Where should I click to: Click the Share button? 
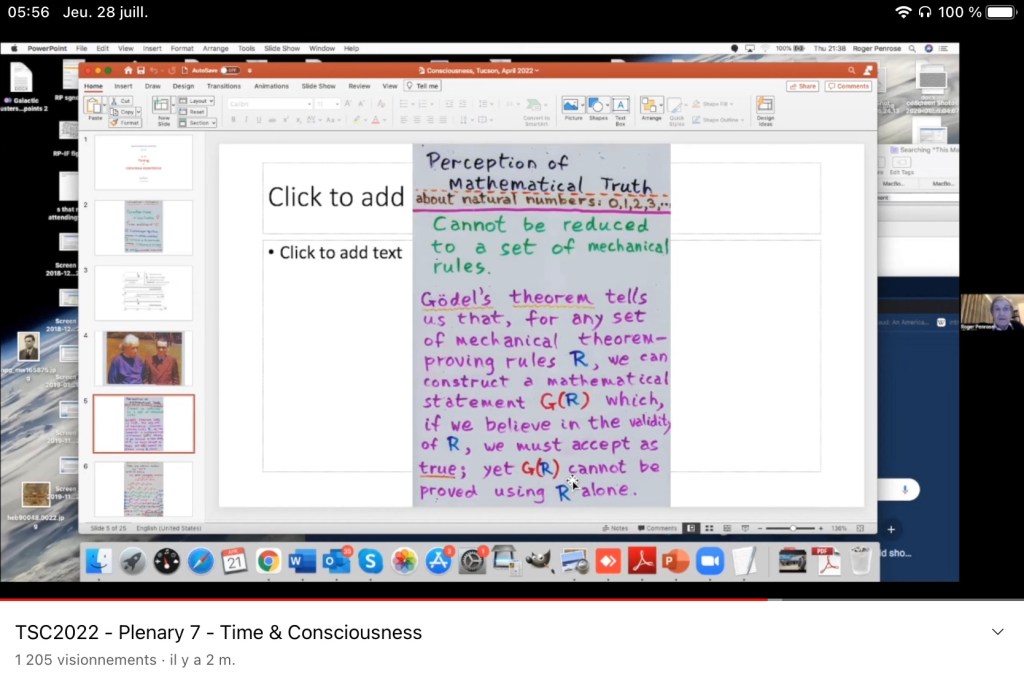pos(802,86)
